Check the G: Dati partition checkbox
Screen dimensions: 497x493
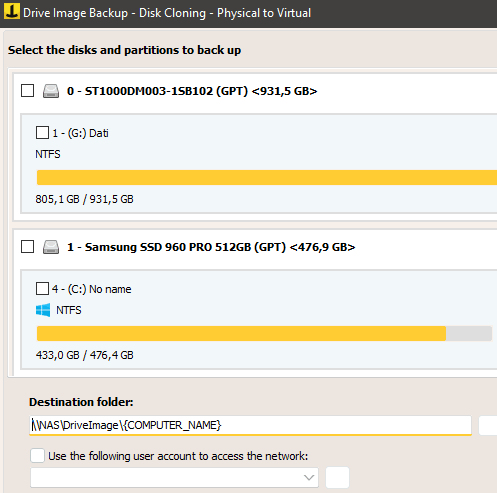click(42, 133)
